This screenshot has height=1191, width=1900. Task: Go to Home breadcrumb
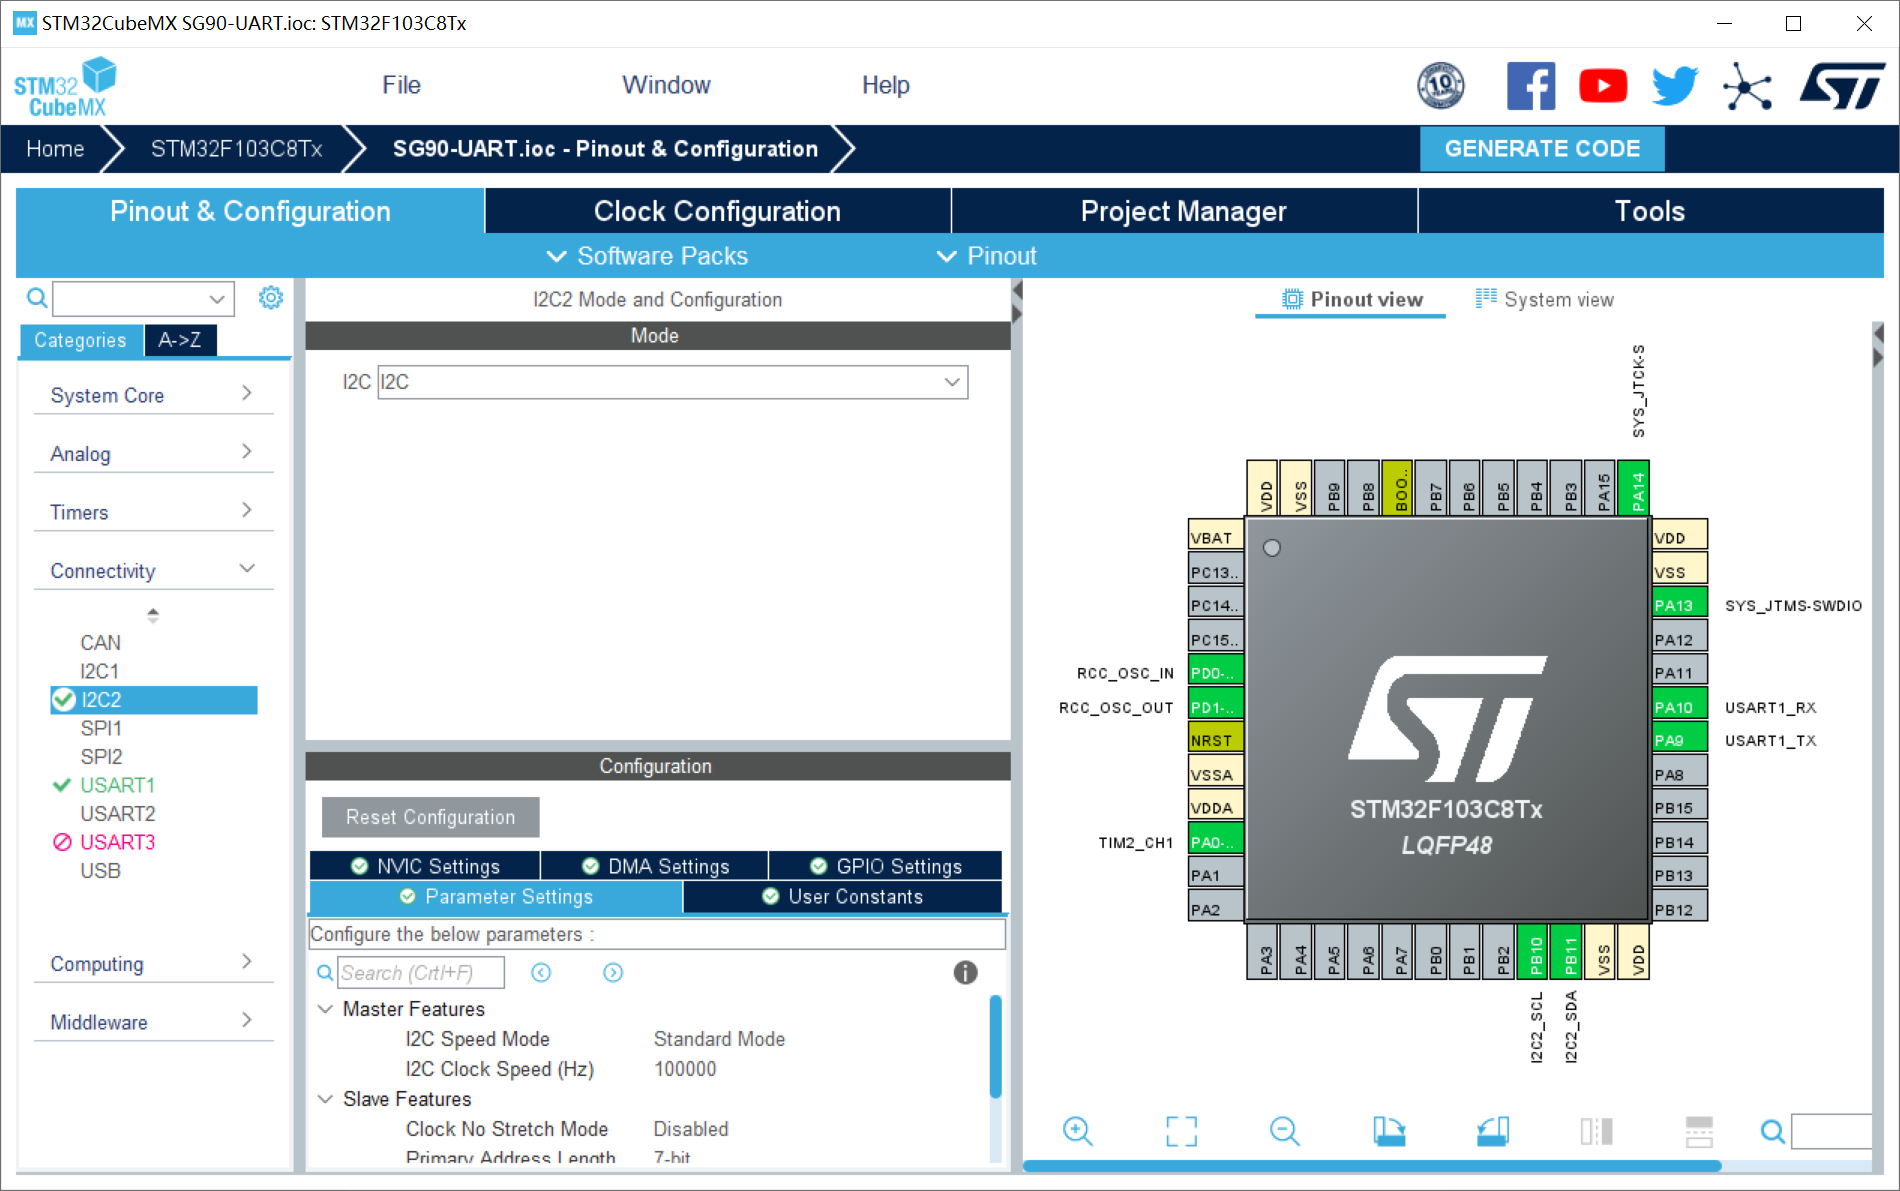(55, 149)
